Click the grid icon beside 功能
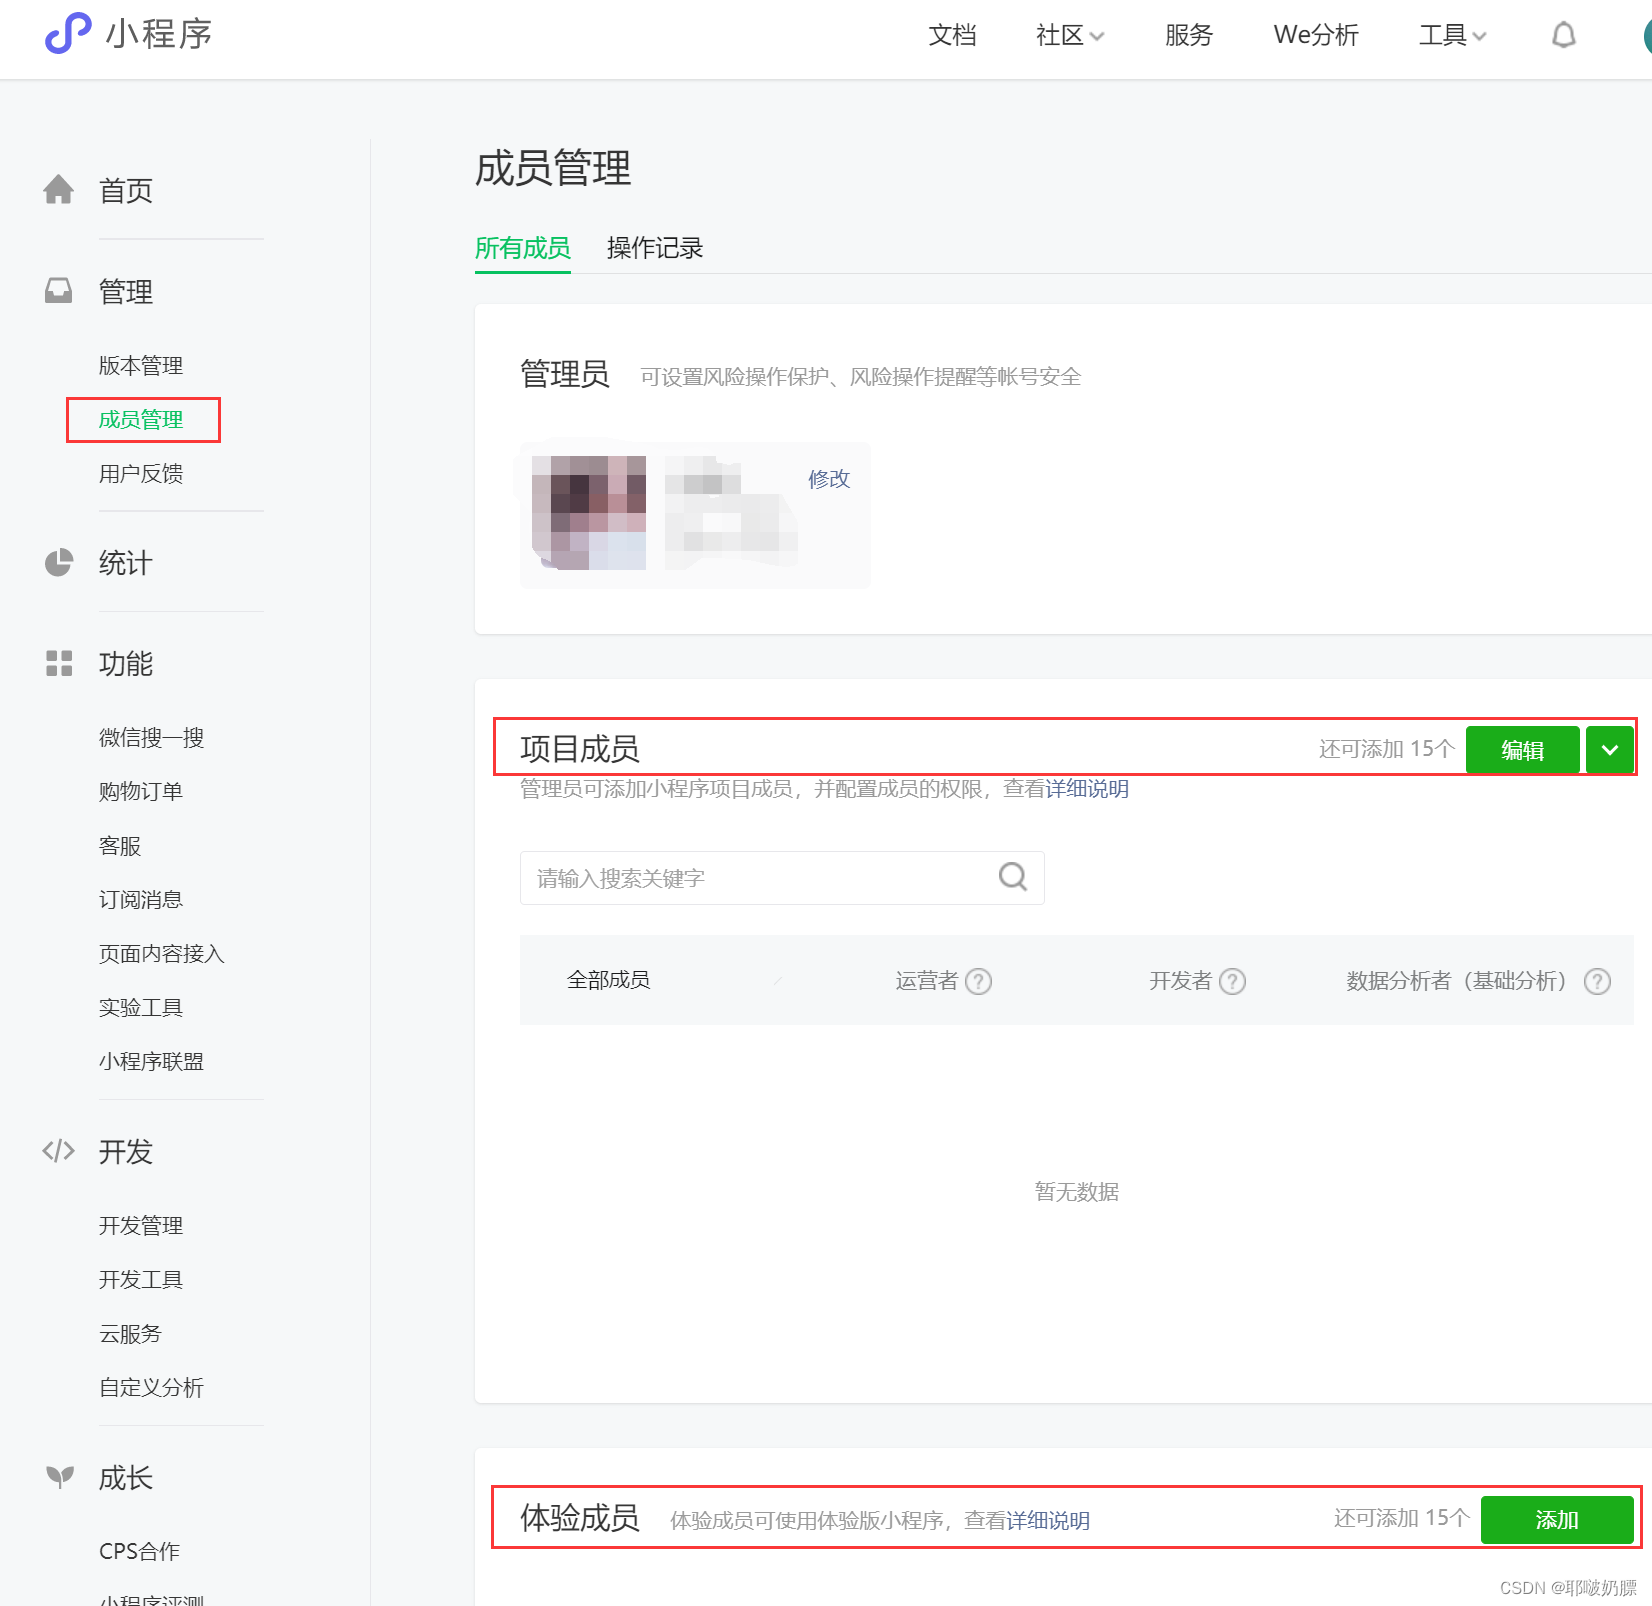This screenshot has width=1652, height=1606. (x=59, y=663)
